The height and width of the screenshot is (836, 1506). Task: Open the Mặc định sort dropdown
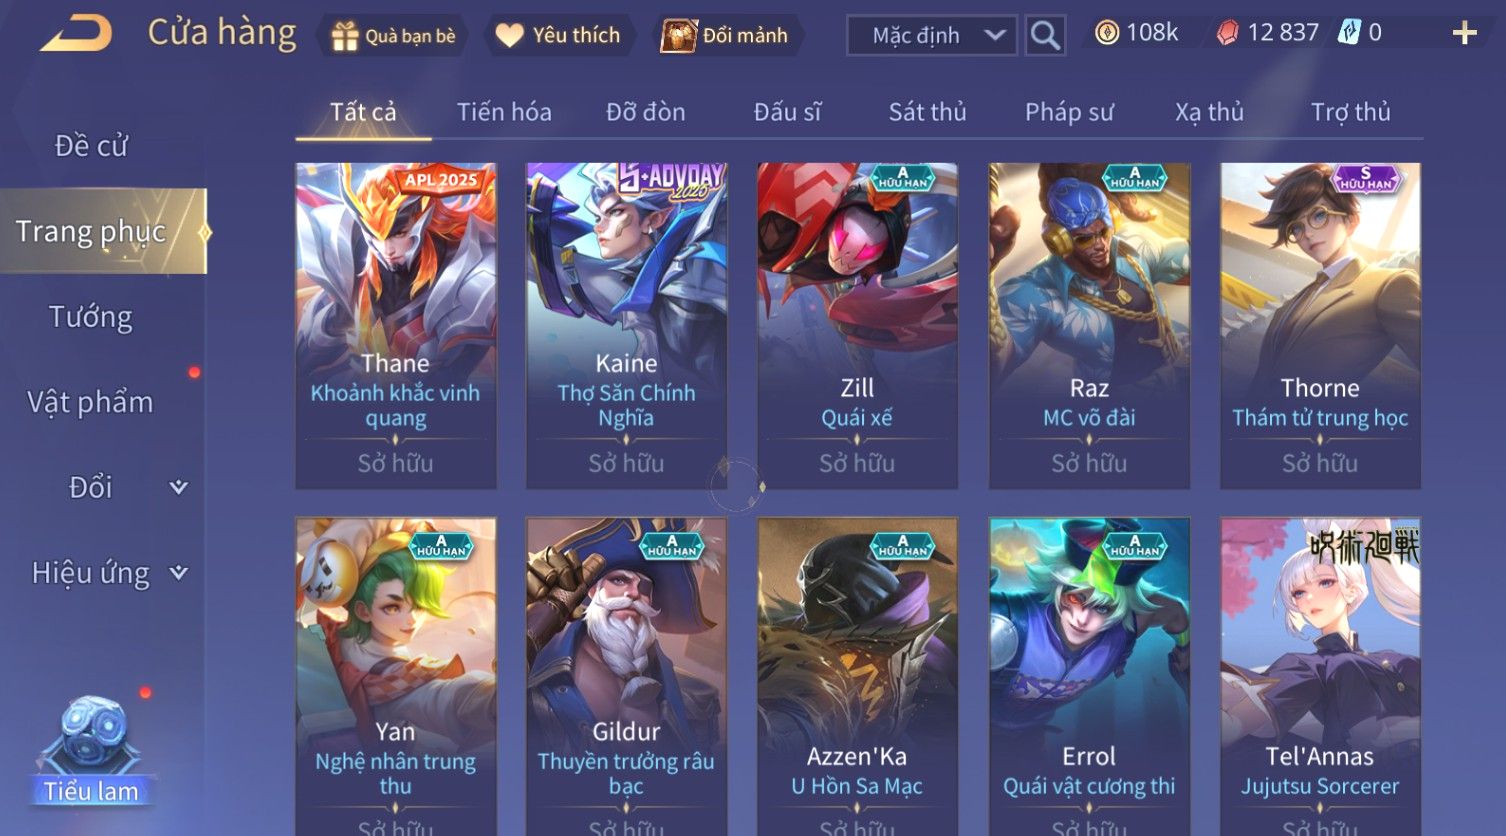931,35
